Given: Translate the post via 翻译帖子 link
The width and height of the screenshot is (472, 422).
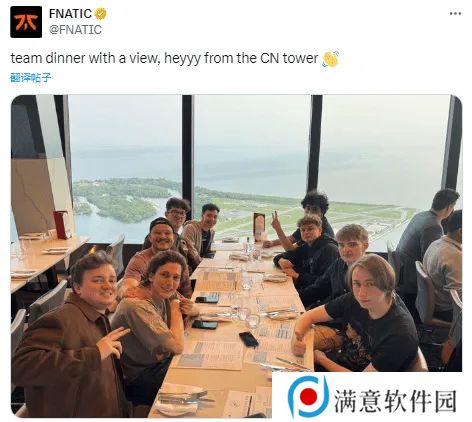Looking at the screenshot, I should 31,78.
